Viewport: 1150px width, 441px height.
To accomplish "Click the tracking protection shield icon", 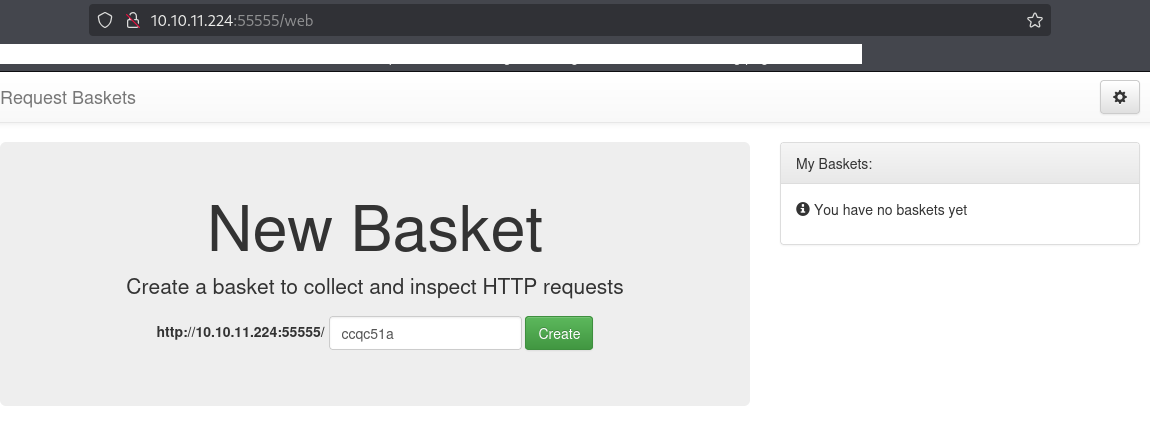I will (x=104, y=20).
